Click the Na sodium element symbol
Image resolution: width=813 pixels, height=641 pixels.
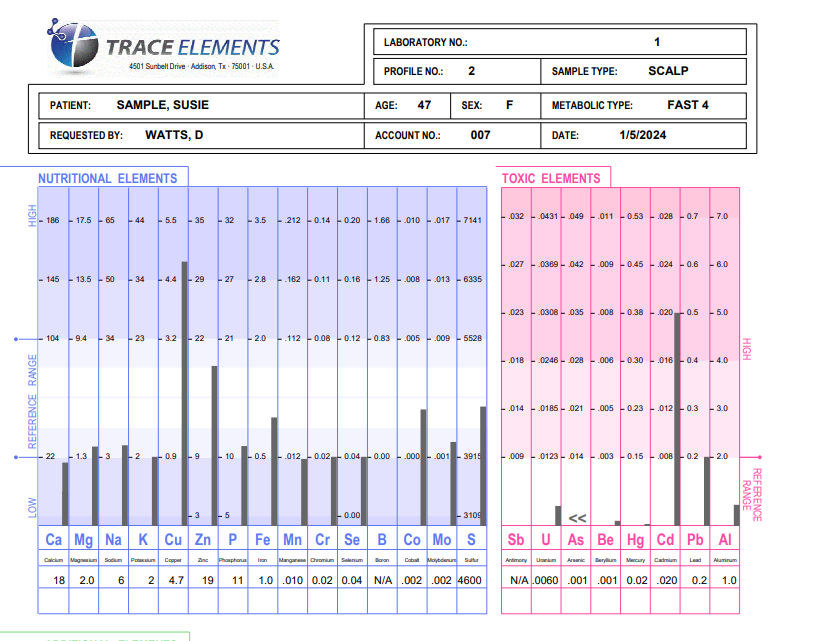(113, 540)
